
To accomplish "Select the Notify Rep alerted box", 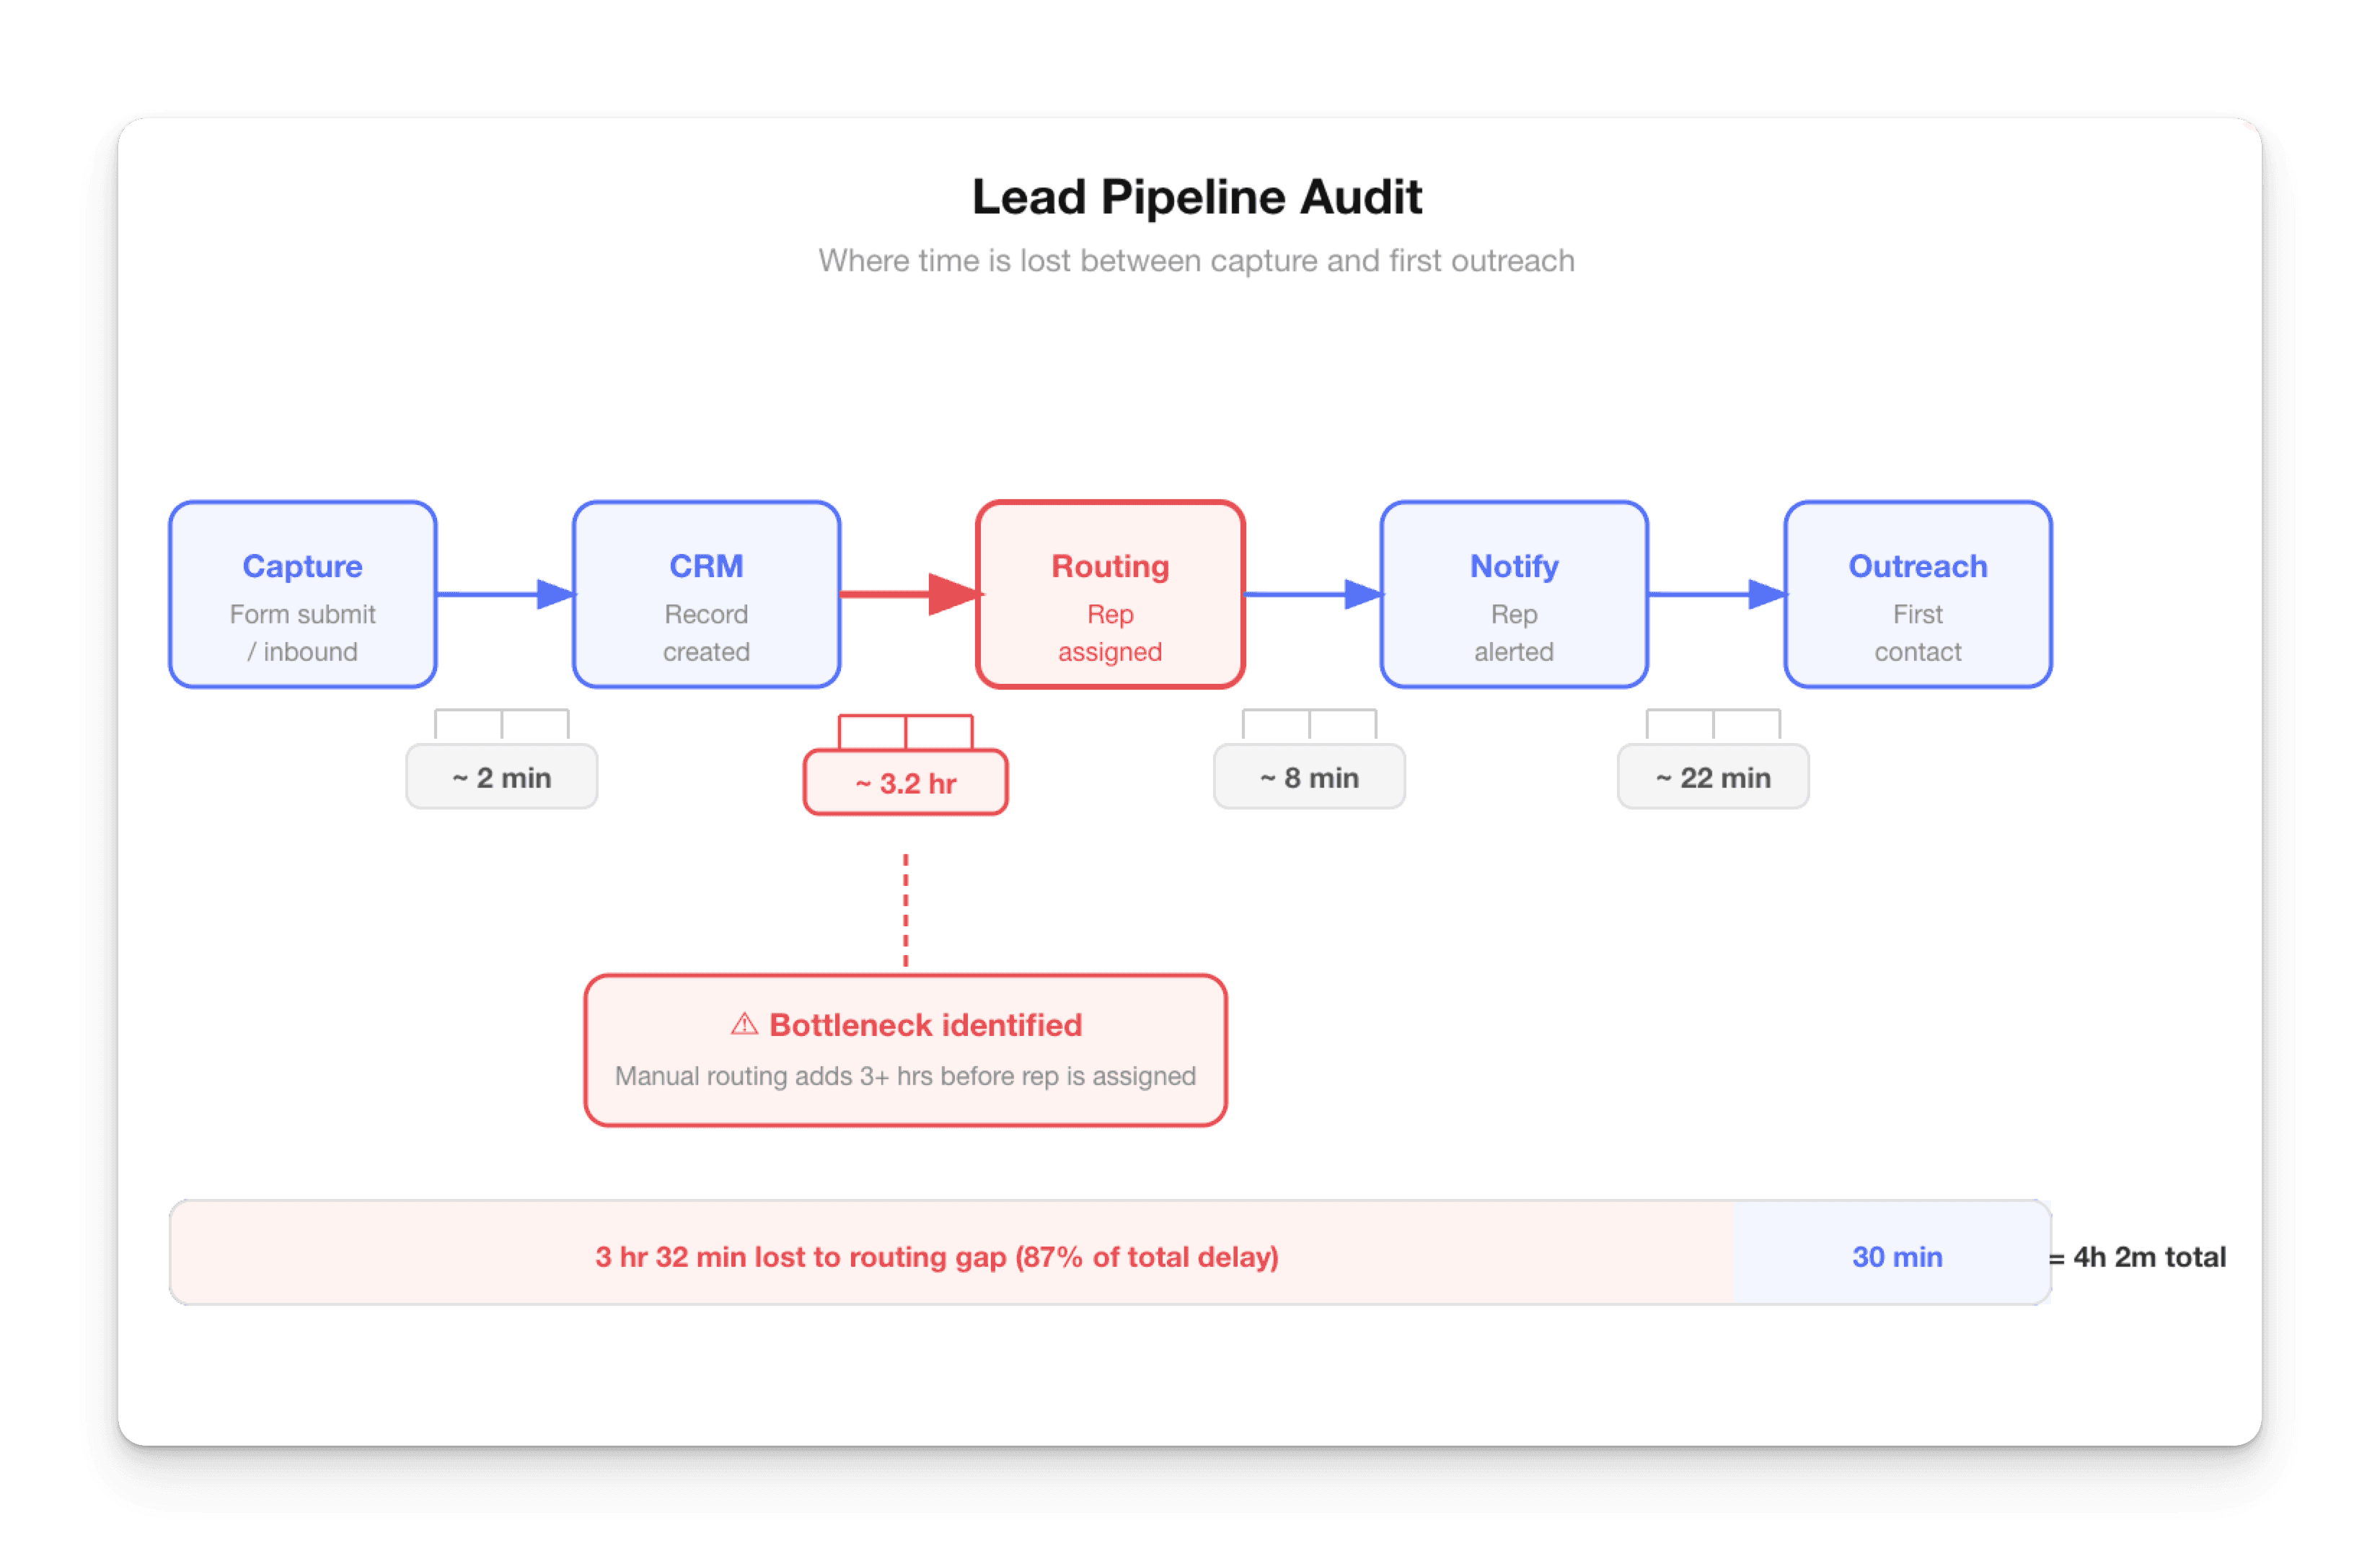I will tap(1514, 594).
